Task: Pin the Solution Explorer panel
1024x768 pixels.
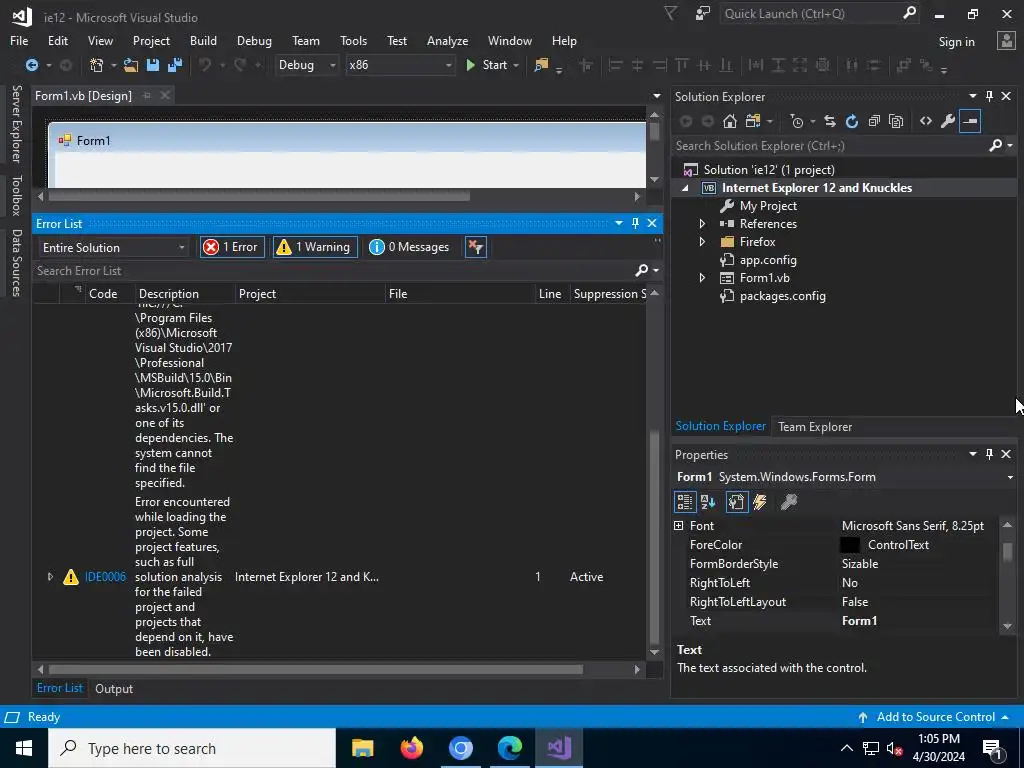Action: coord(989,96)
